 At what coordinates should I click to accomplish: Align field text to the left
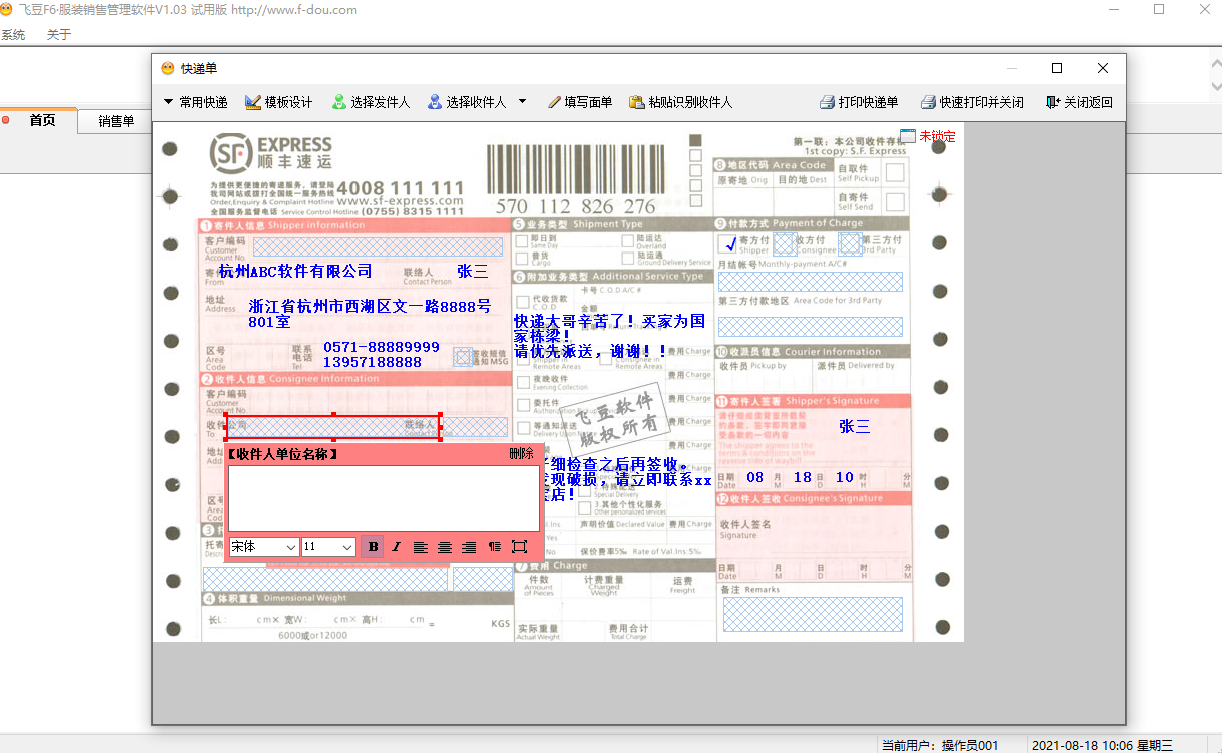coord(421,547)
